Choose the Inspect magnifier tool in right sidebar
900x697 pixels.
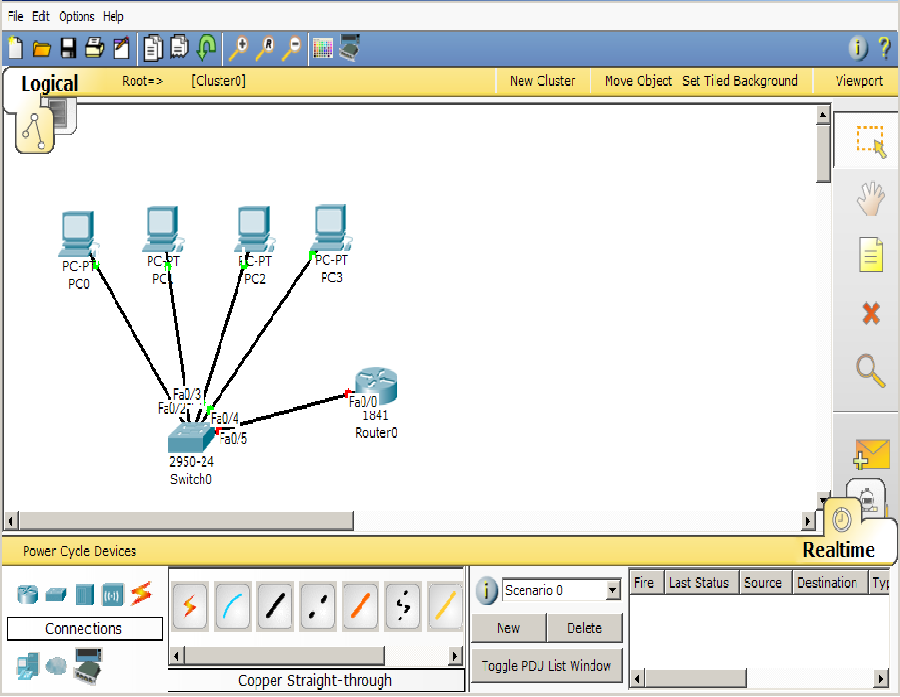(870, 371)
